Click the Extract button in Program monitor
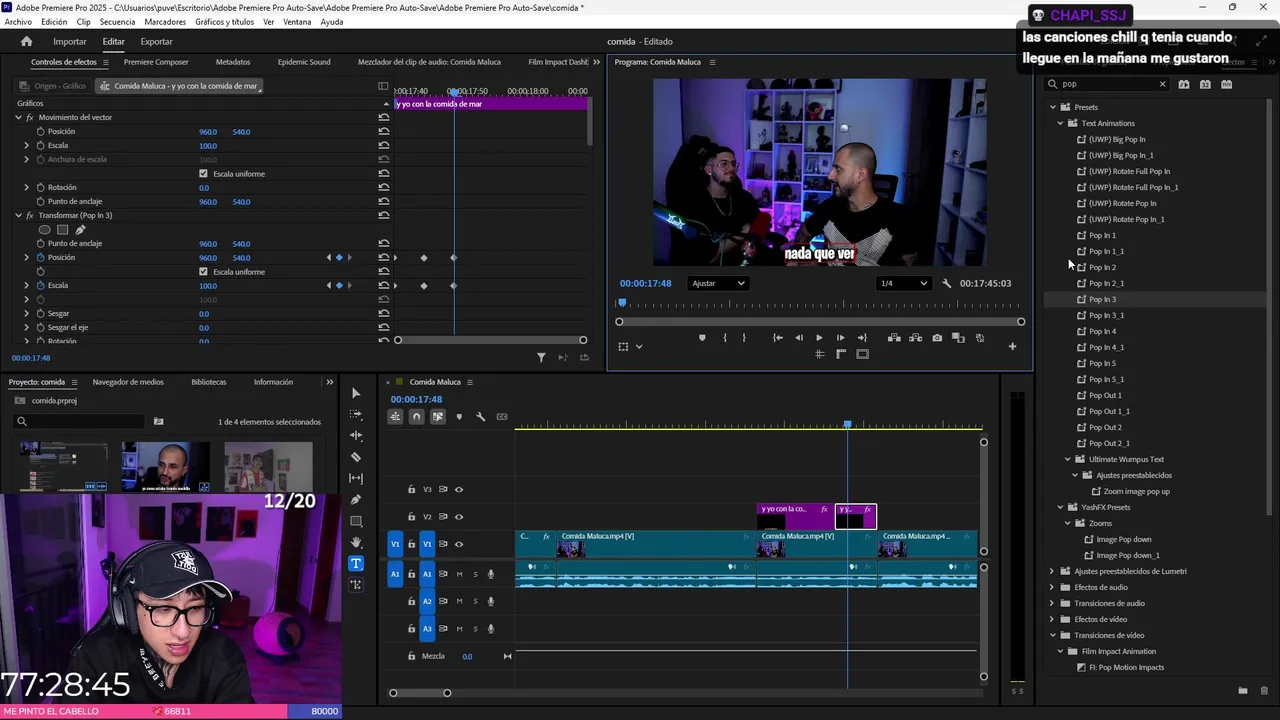 pyautogui.click(x=915, y=338)
